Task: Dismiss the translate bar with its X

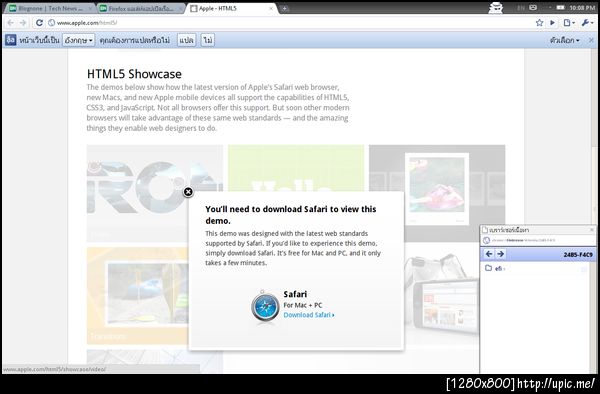Action: [x=591, y=40]
